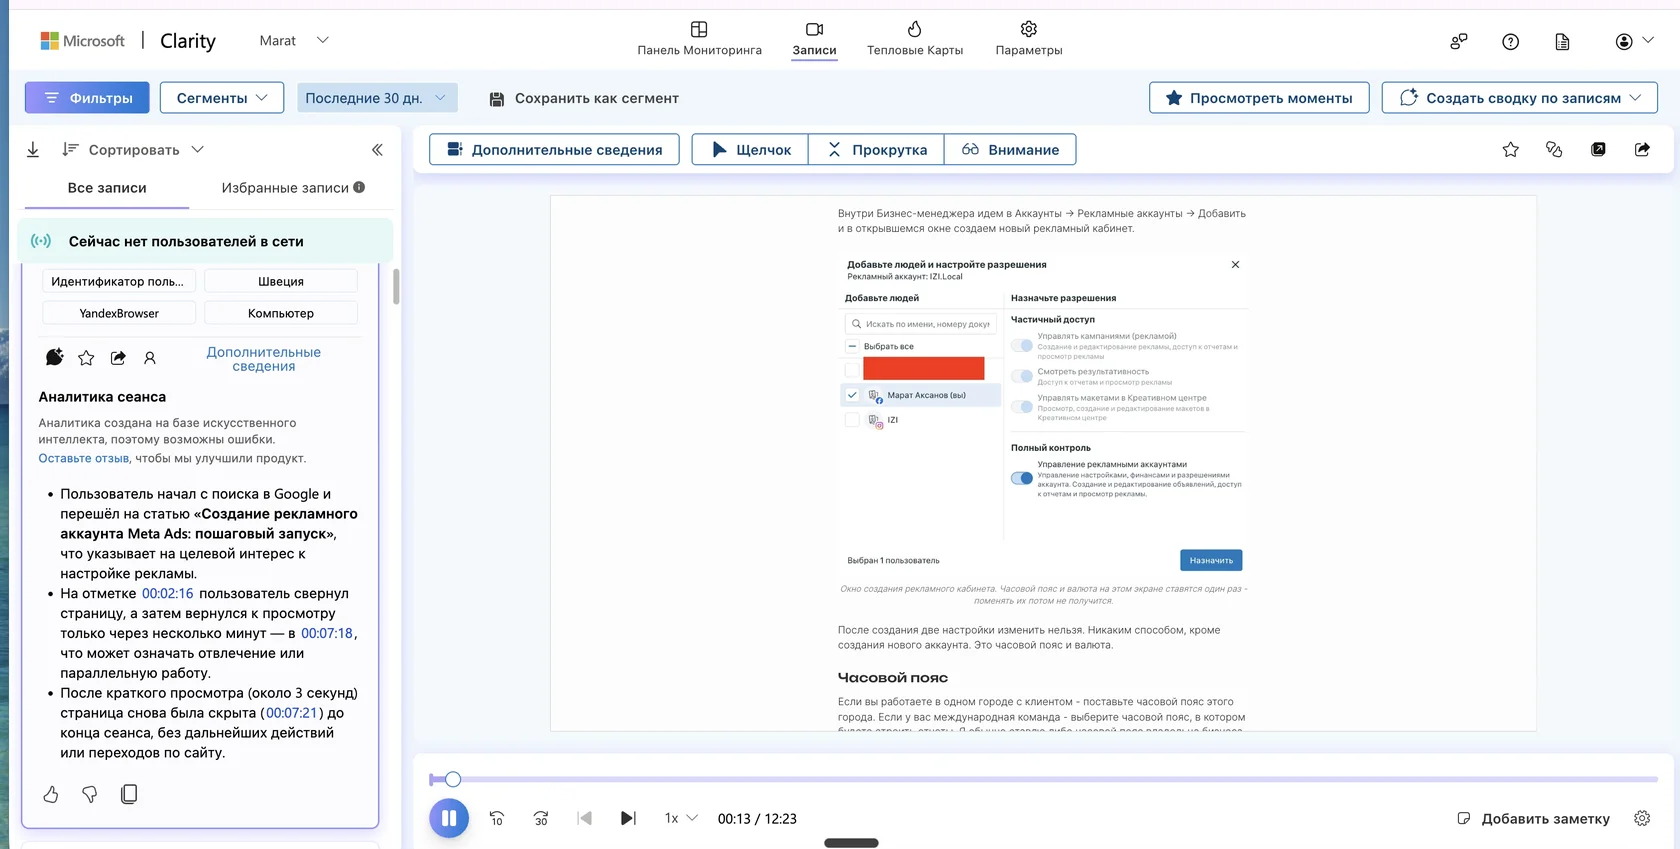
Task: Jump to timestamp 00:07:18
Action: pyautogui.click(x=327, y=633)
